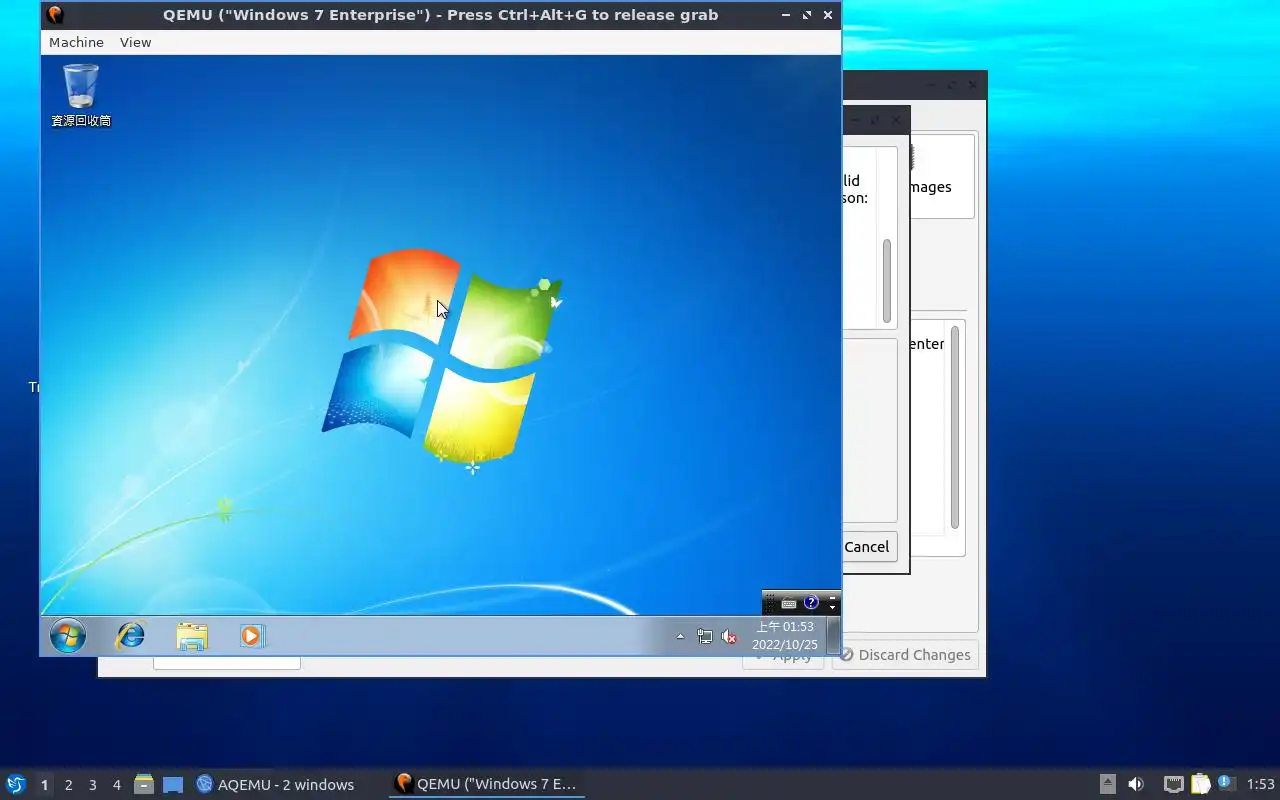
Task: Click the host network connection tray icon
Action: click(x=1174, y=785)
